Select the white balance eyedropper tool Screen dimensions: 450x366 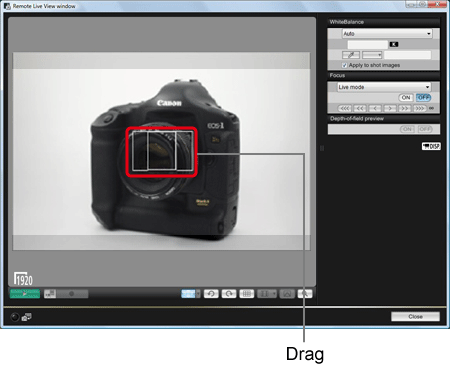pyautogui.click(x=351, y=55)
